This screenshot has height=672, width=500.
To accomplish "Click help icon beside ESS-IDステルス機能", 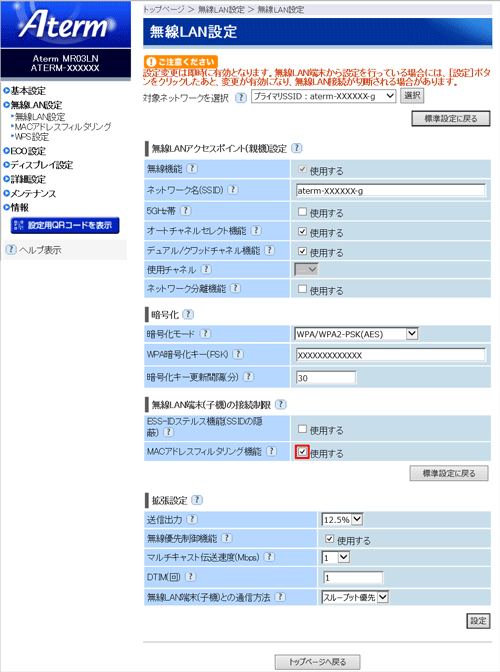I will (168, 432).
